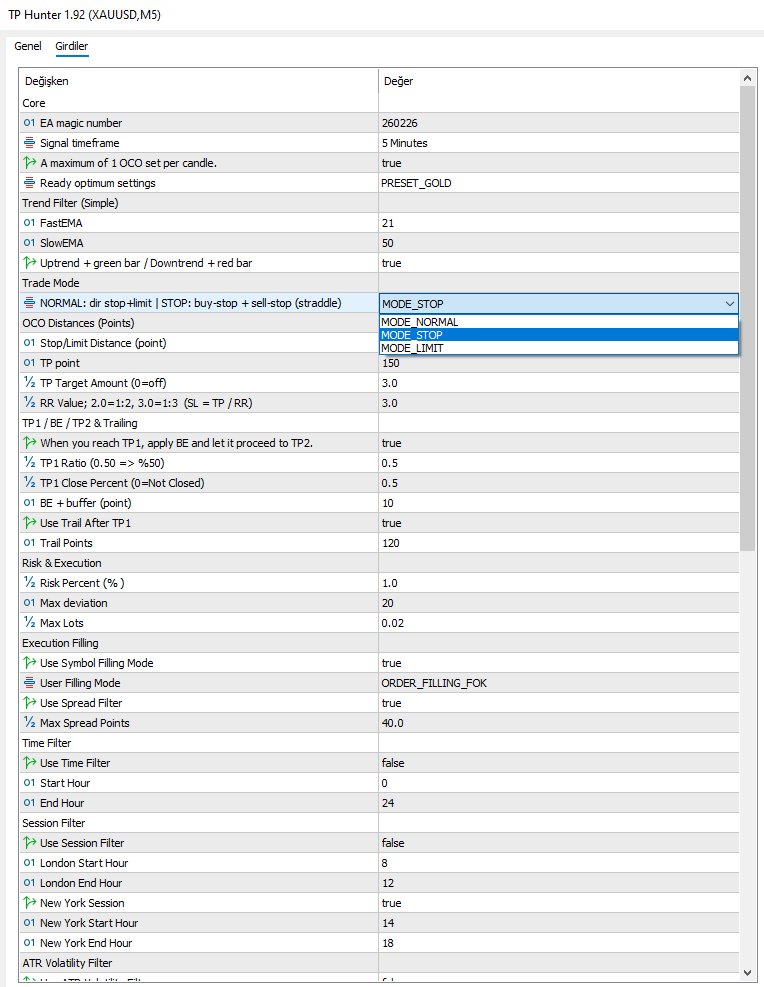
Task: Click the double icon beside TP Target Amount
Action: pyautogui.click(x=30, y=383)
